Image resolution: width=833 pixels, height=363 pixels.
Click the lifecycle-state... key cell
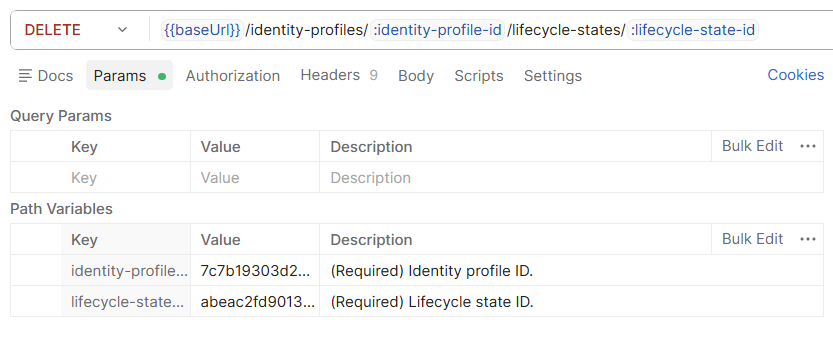(x=125, y=302)
